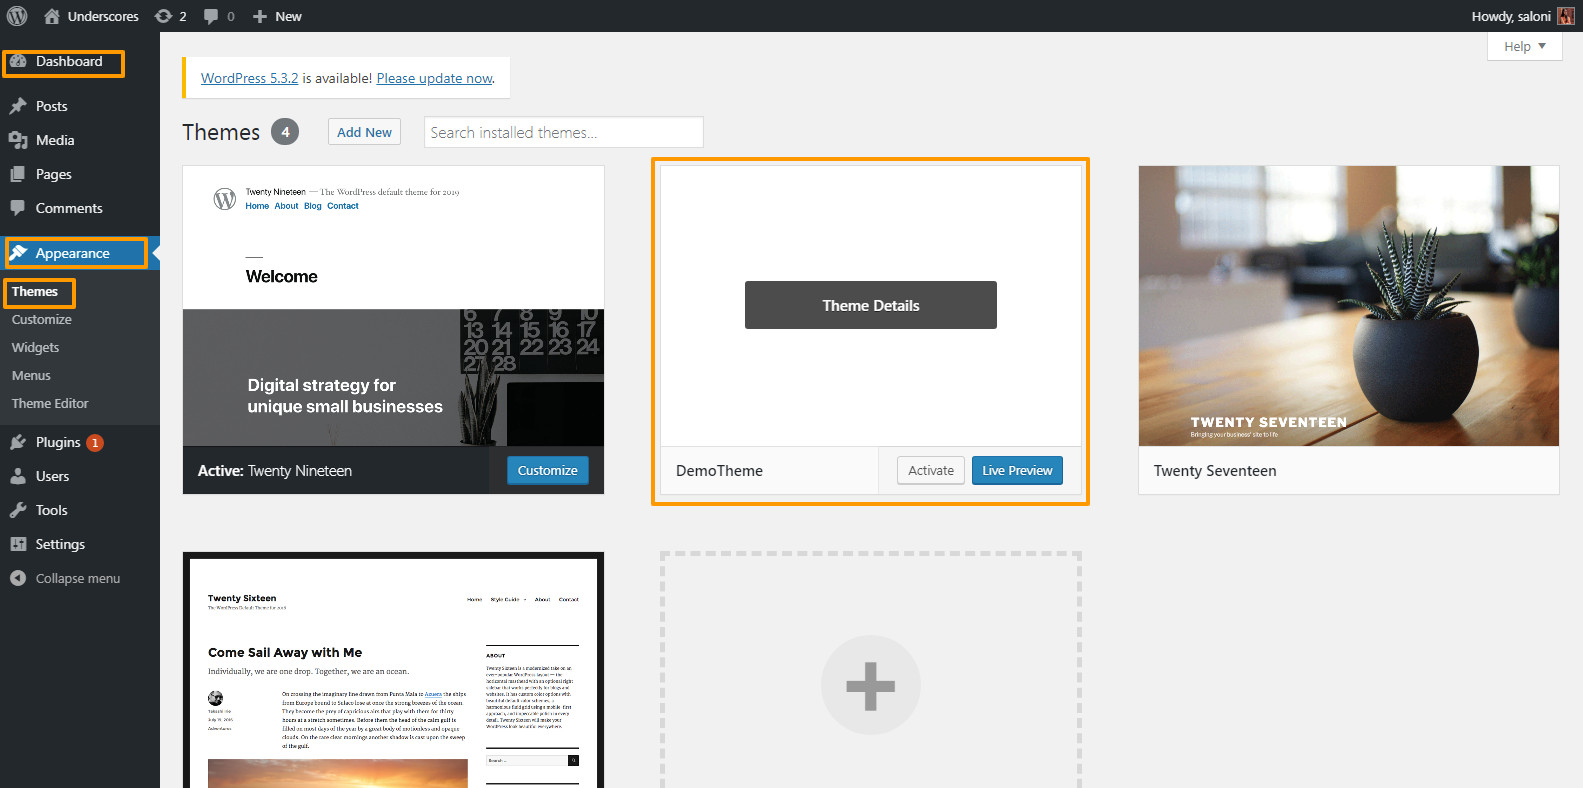Open the WordPress 5.3.2 link
1583x788 pixels.
pos(249,78)
